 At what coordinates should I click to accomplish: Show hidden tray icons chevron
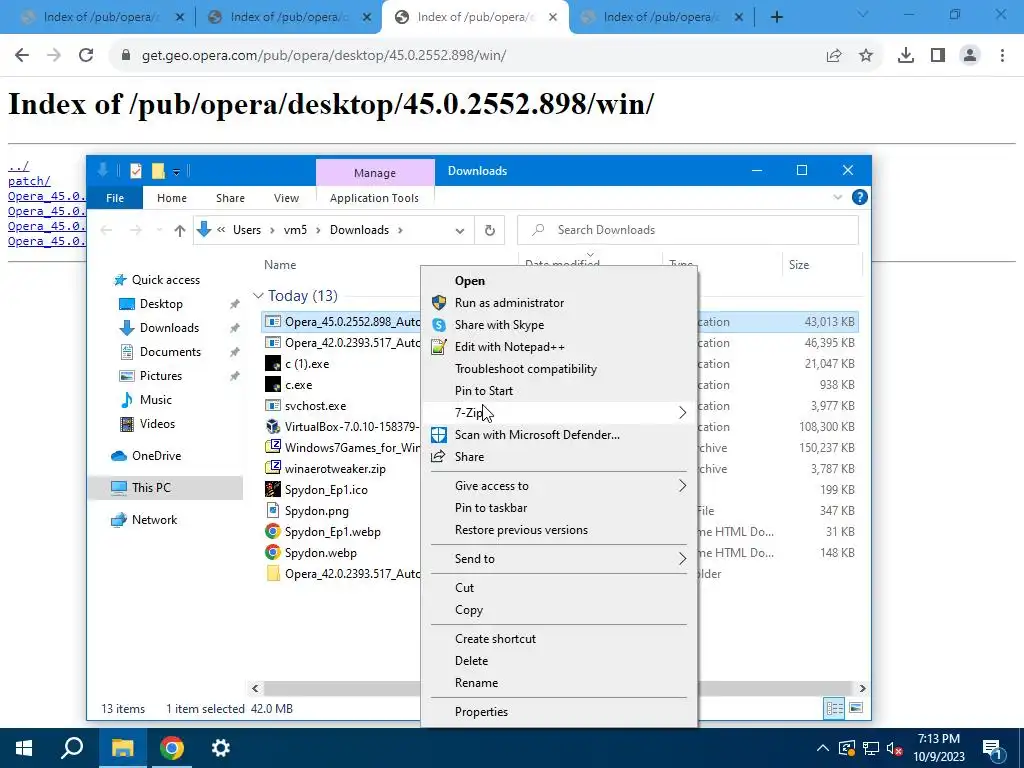(x=823, y=748)
